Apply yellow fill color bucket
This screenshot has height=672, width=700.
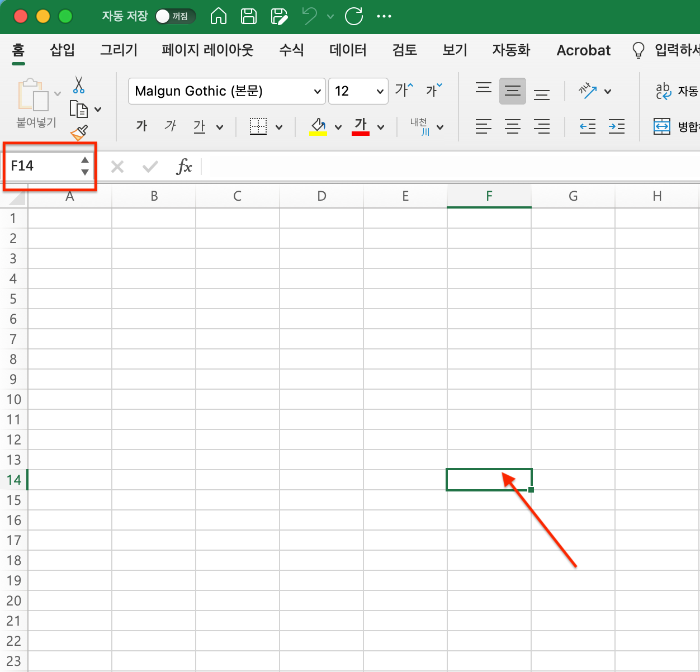click(x=318, y=127)
